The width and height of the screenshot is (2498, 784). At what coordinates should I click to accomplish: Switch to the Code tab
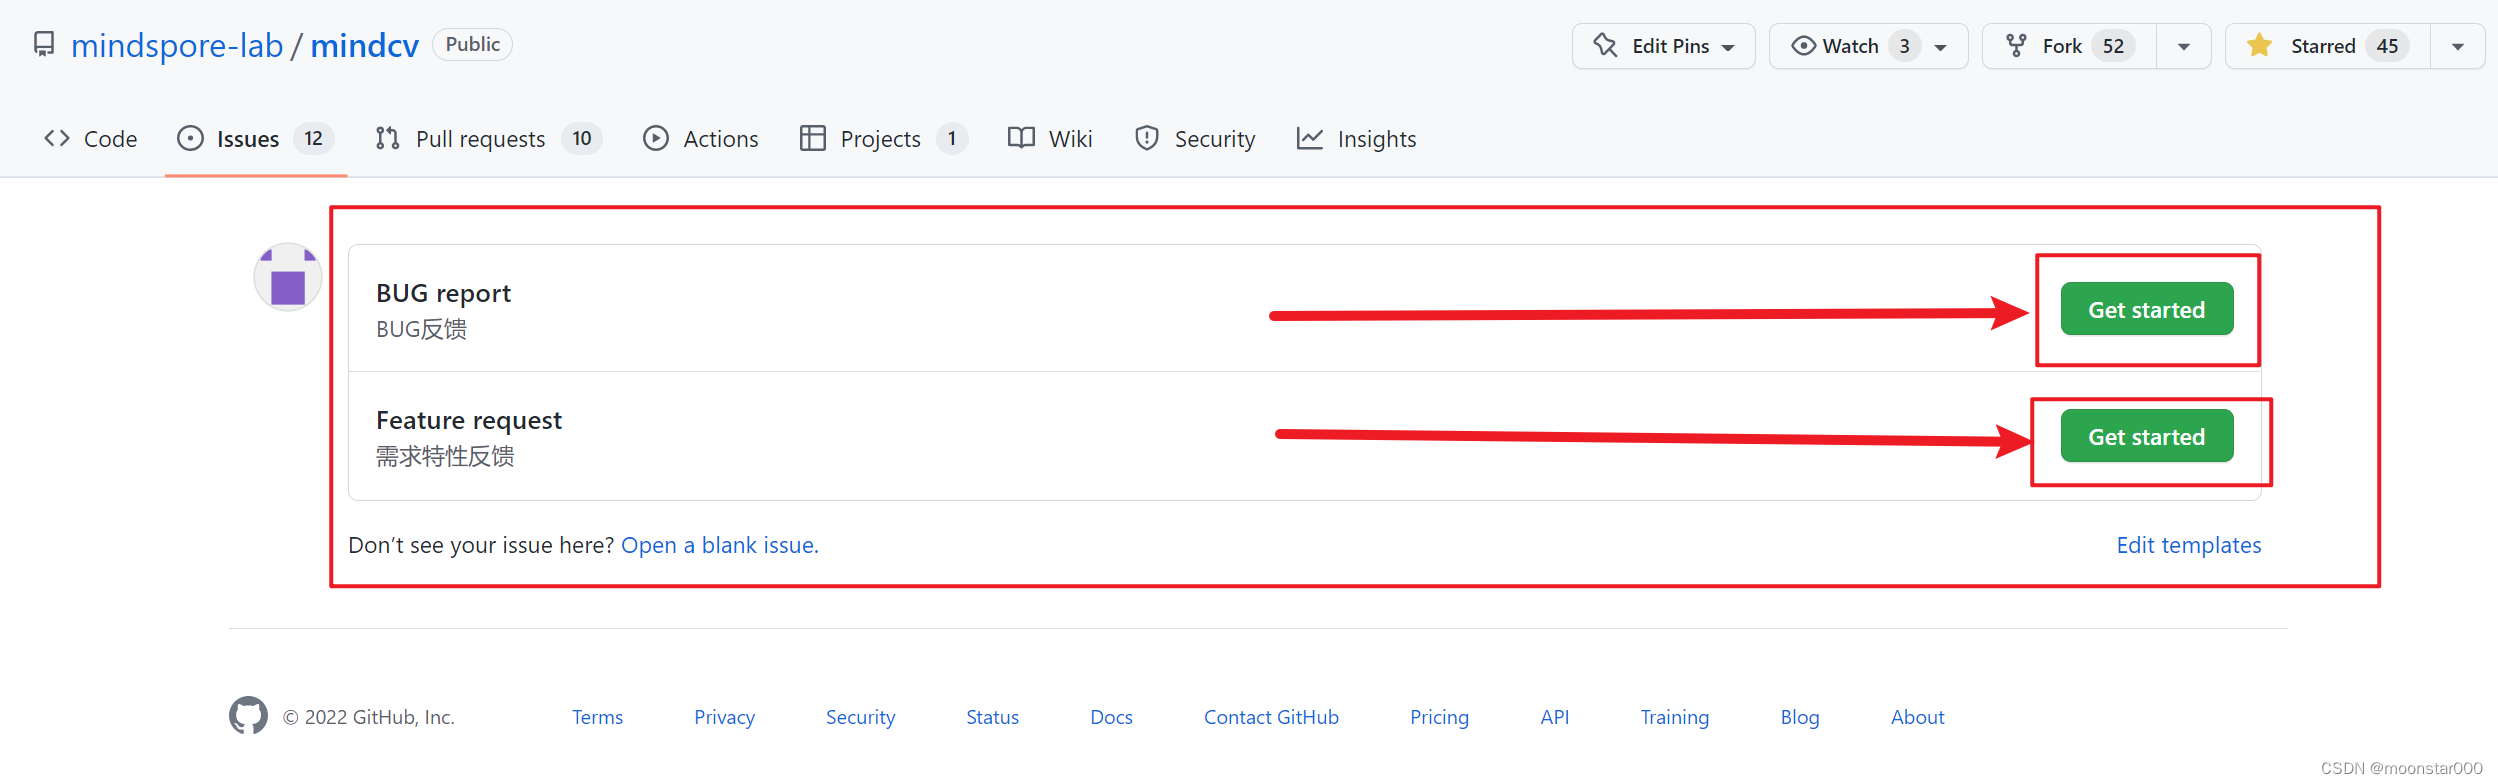coord(91,139)
